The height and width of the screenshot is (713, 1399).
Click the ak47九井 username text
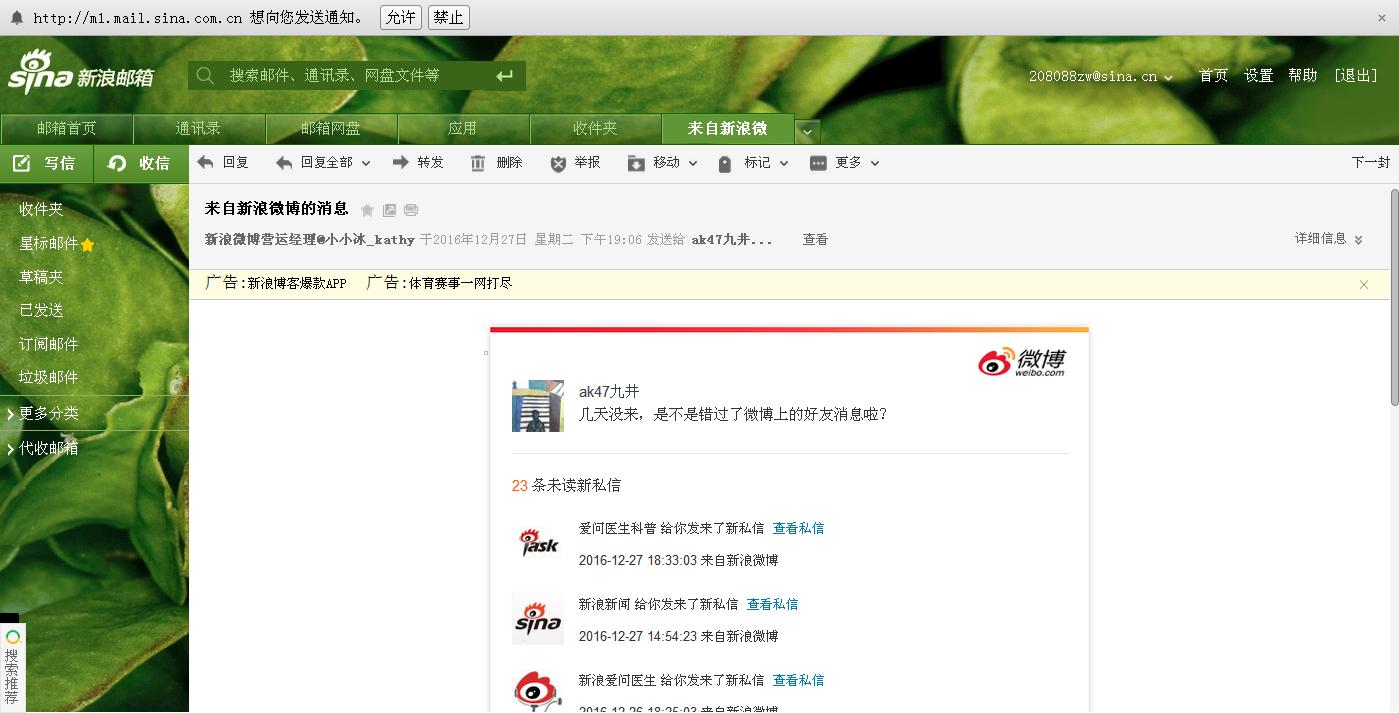[609, 391]
